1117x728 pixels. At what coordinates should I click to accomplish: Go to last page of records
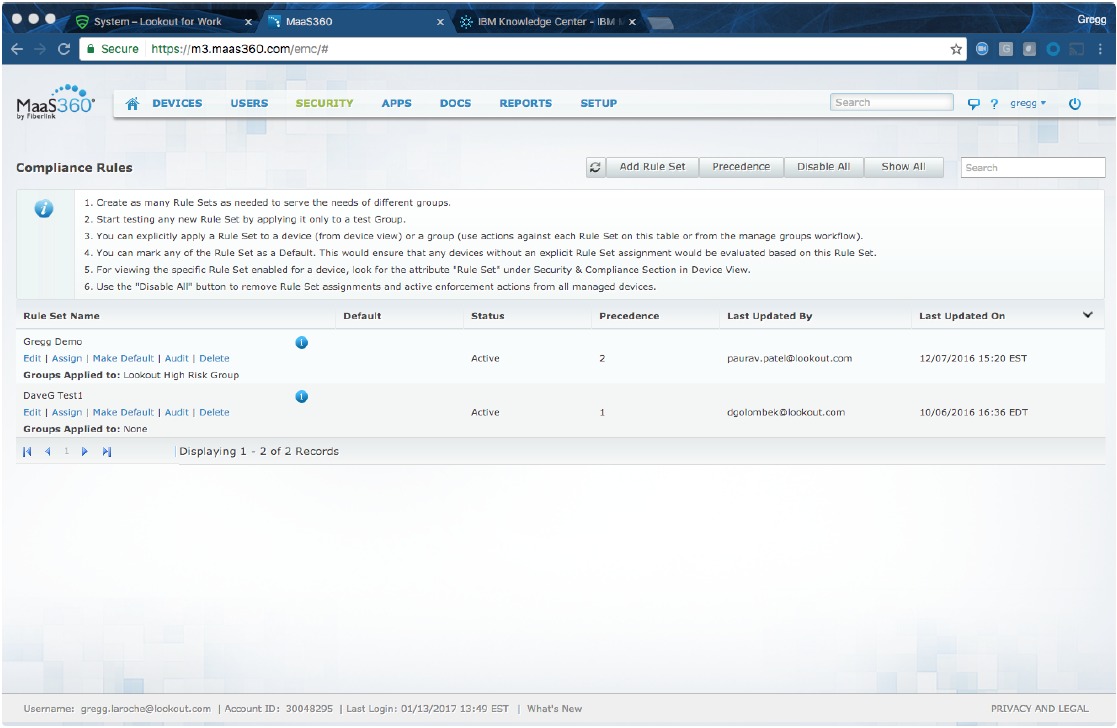[107, 452]
